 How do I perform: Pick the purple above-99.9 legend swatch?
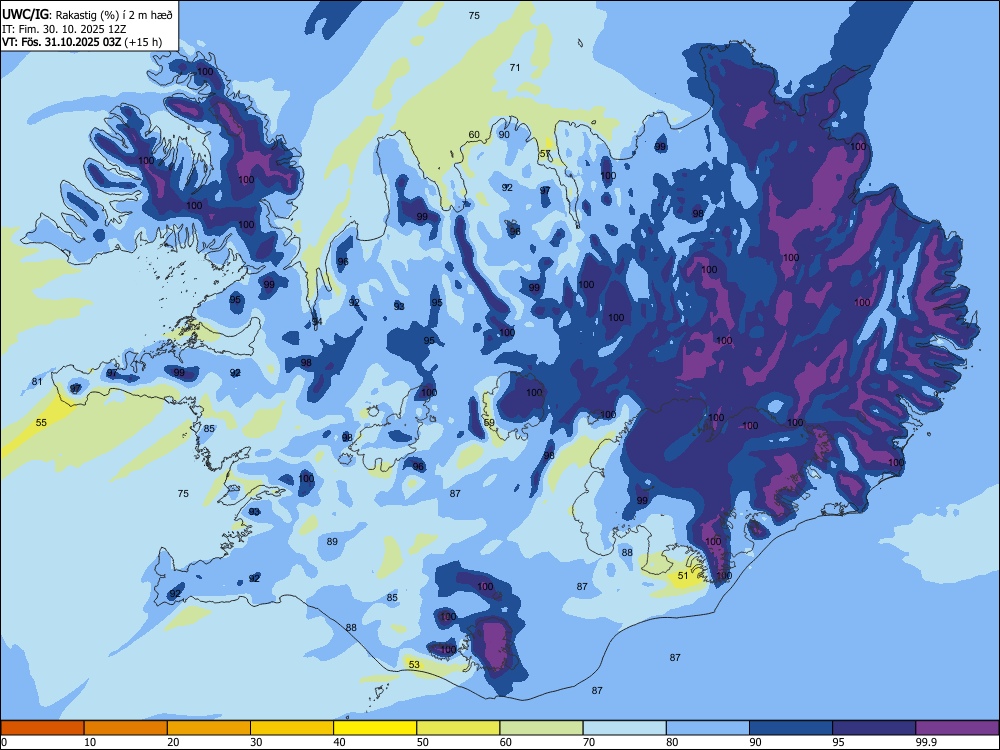pyautogui.click(x=957, y=728)
